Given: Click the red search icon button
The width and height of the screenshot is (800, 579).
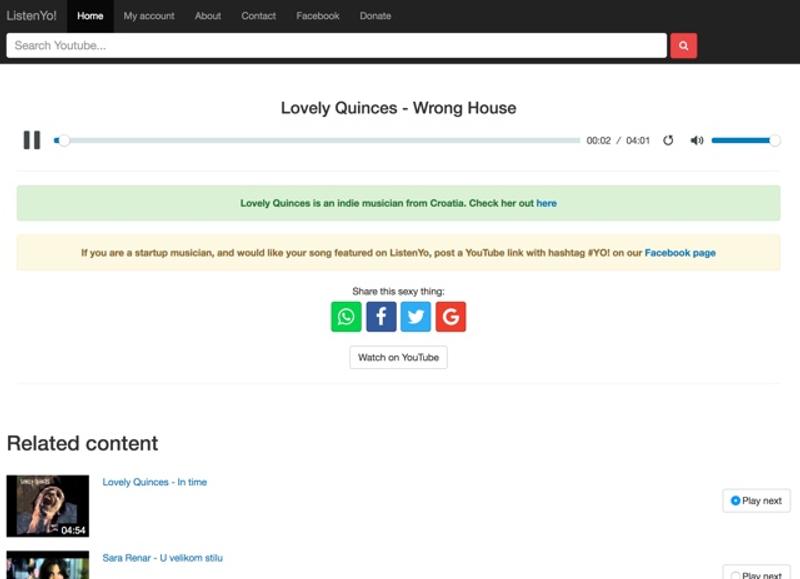Looking at the screenshot, I should tap(684, 46).
